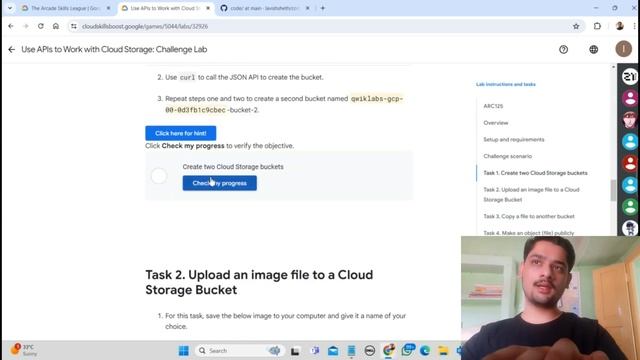
Task: Go to Task 3. Copy a file to another bucket
Action: (529, 216)
